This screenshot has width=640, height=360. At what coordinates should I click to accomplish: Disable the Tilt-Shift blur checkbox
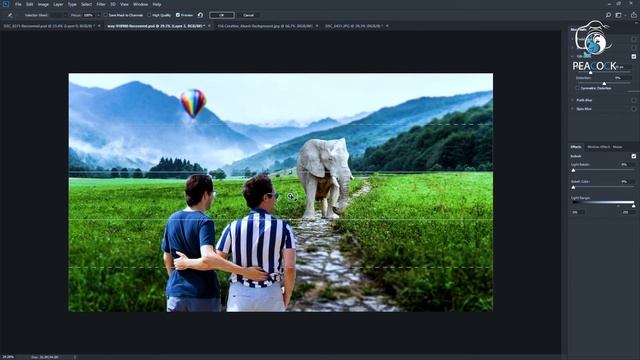pyautogui.click(x=634, y=56)
